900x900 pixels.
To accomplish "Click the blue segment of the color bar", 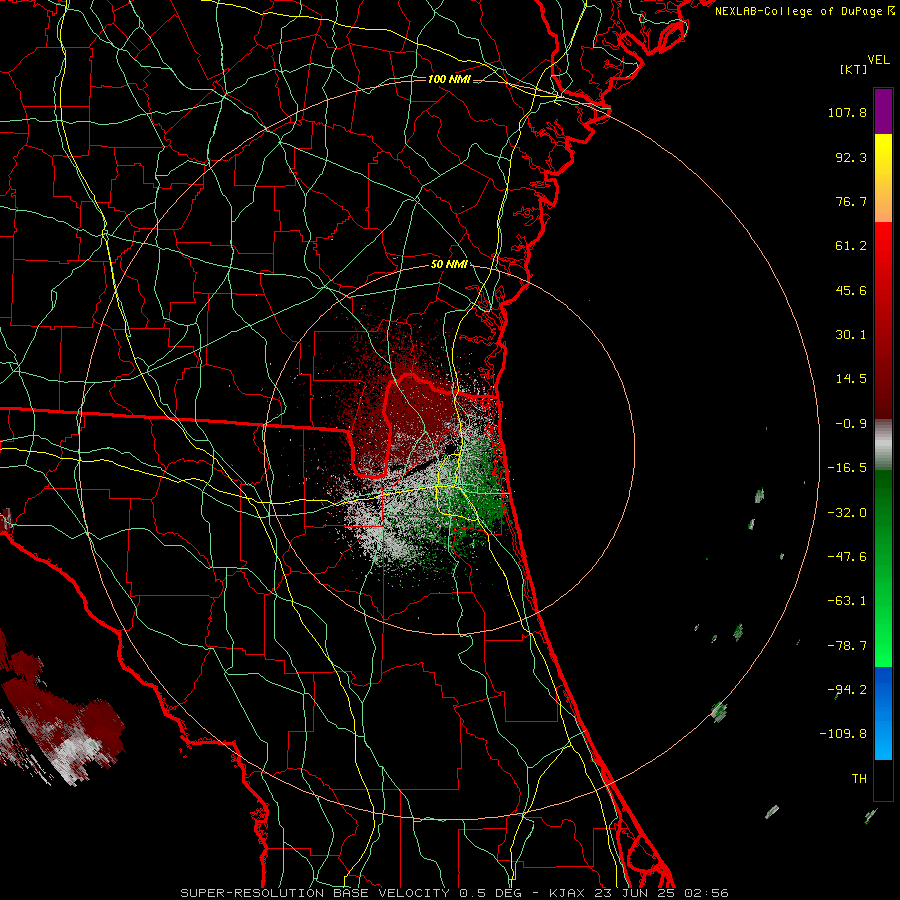I will point(883,713).
